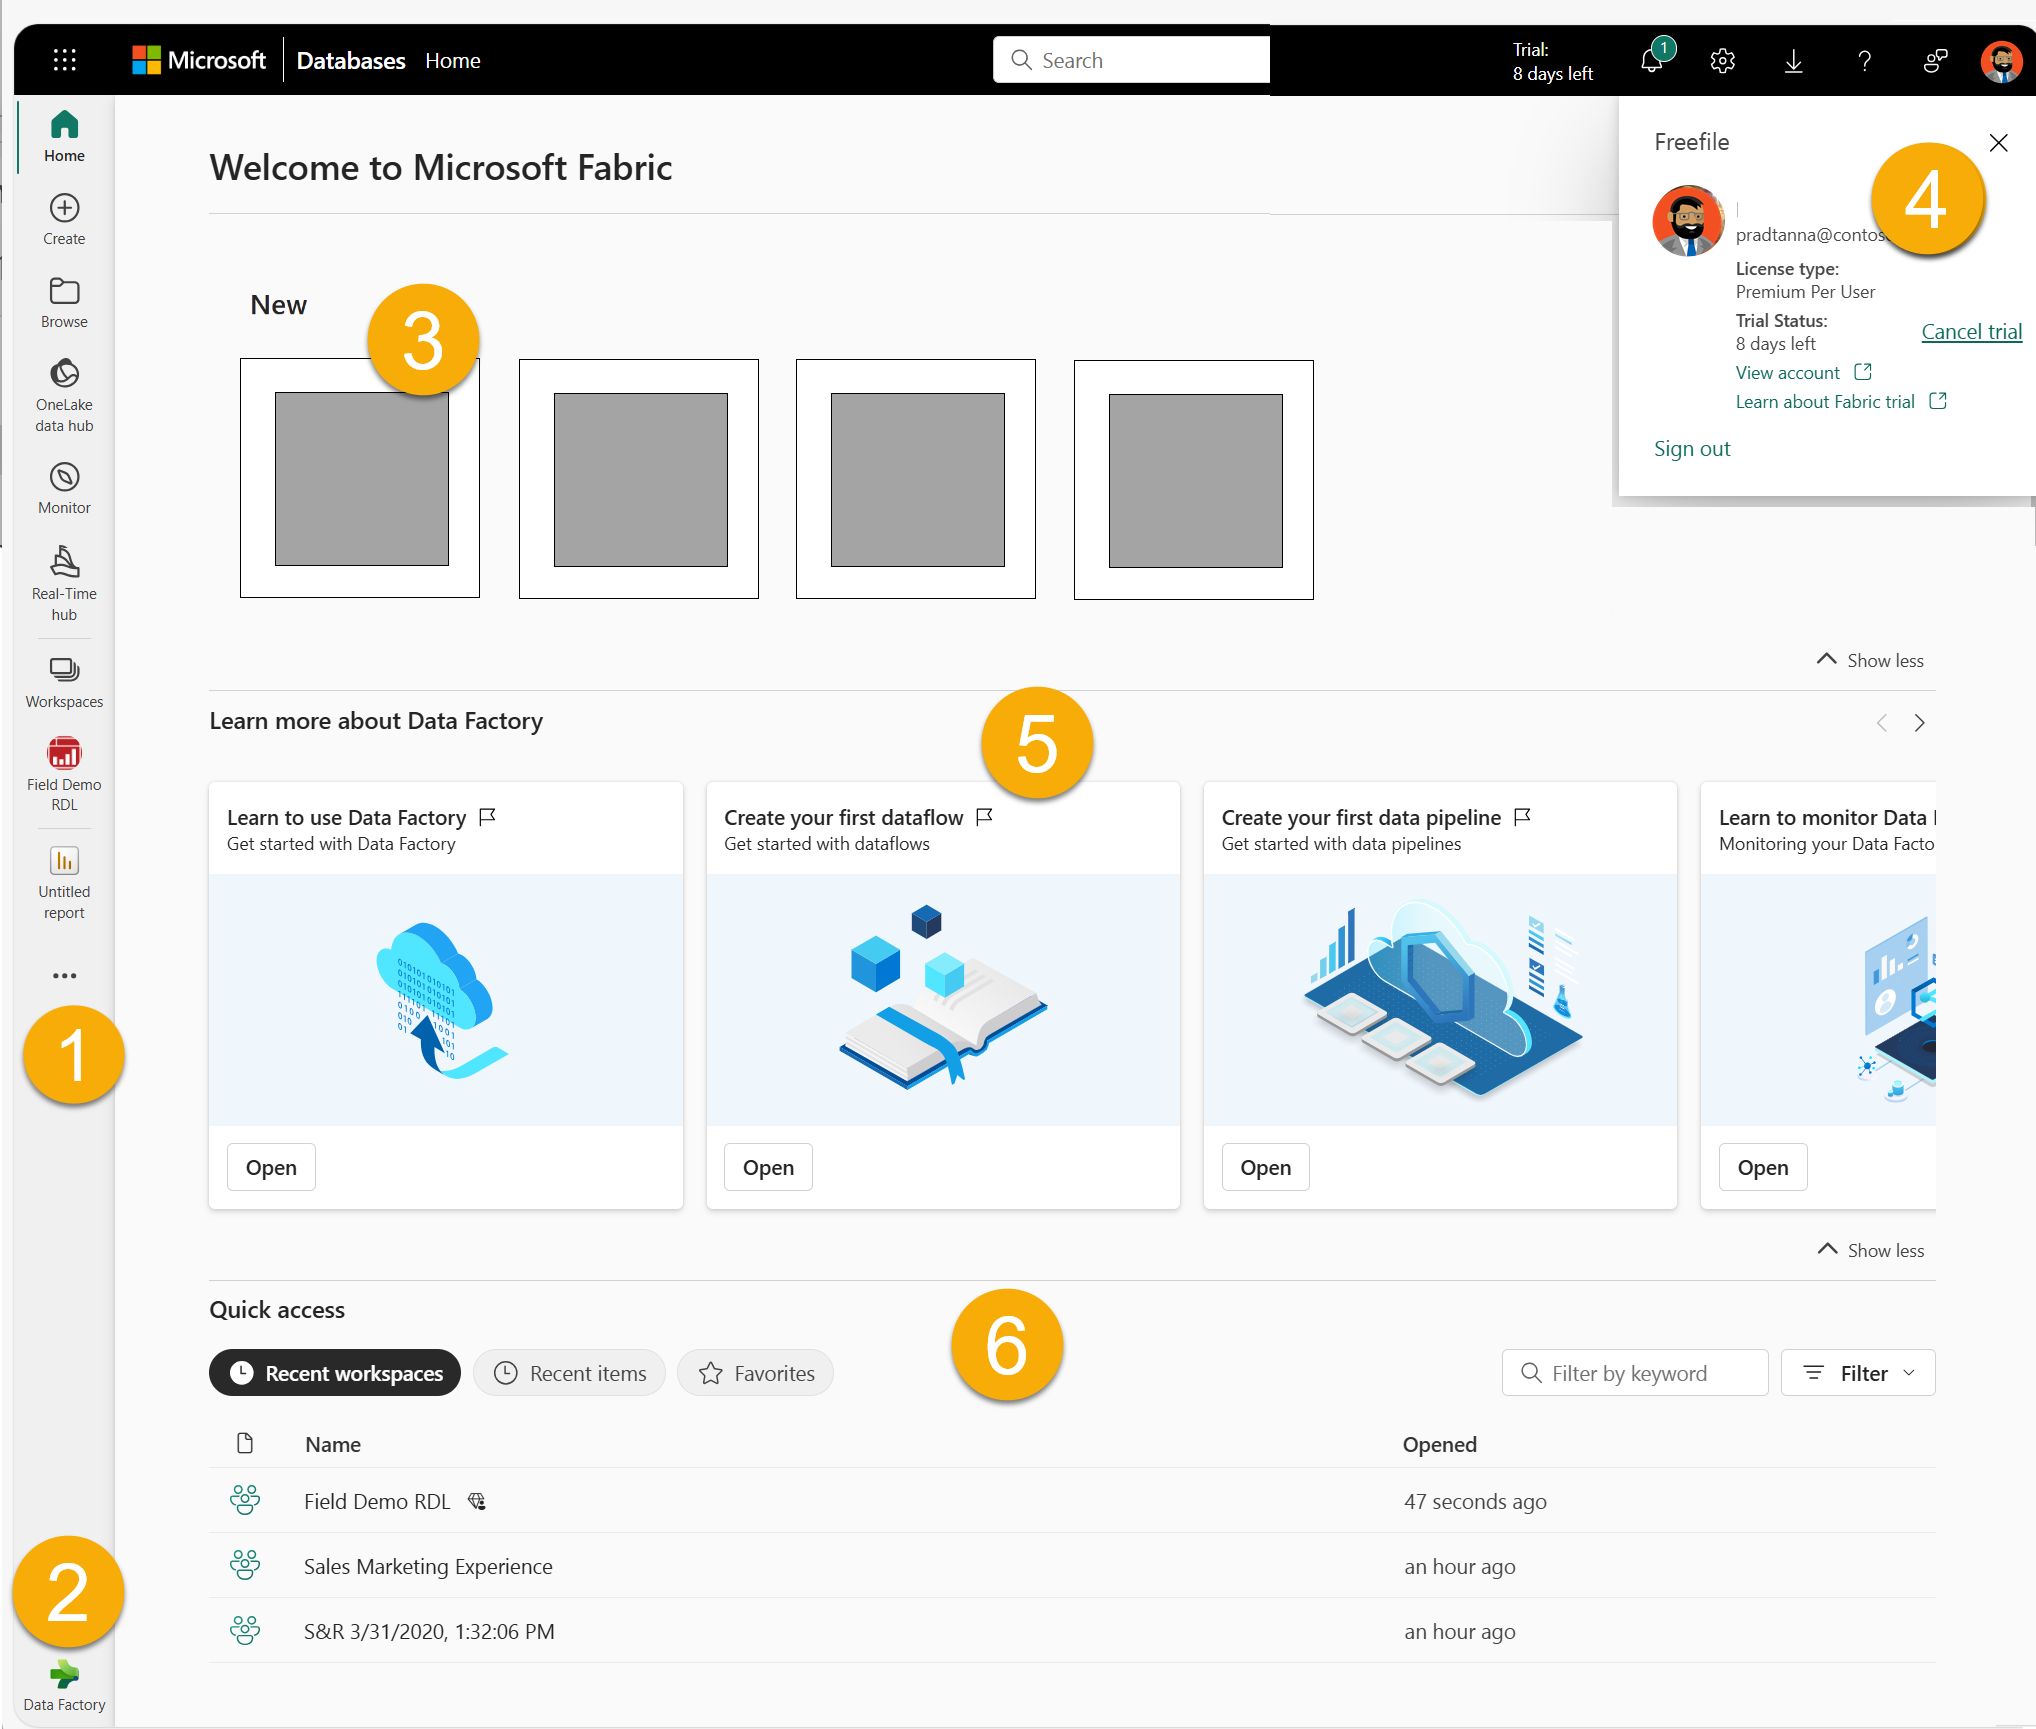Open Learn to use Data Factory tutorial

(x=271, y=1166)
